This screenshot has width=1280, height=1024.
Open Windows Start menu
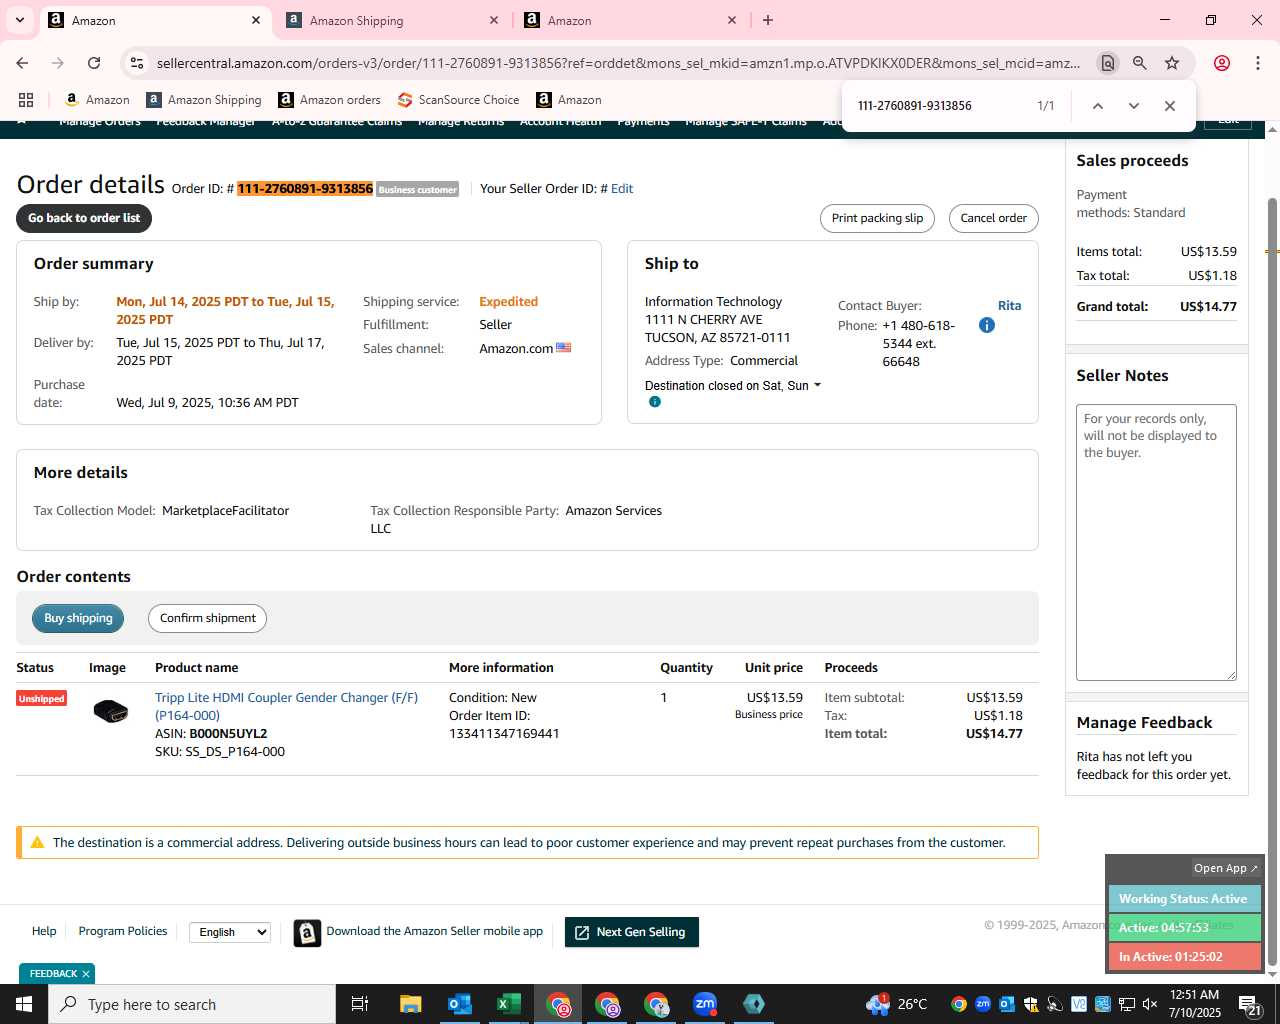[x=24, y=1004]
